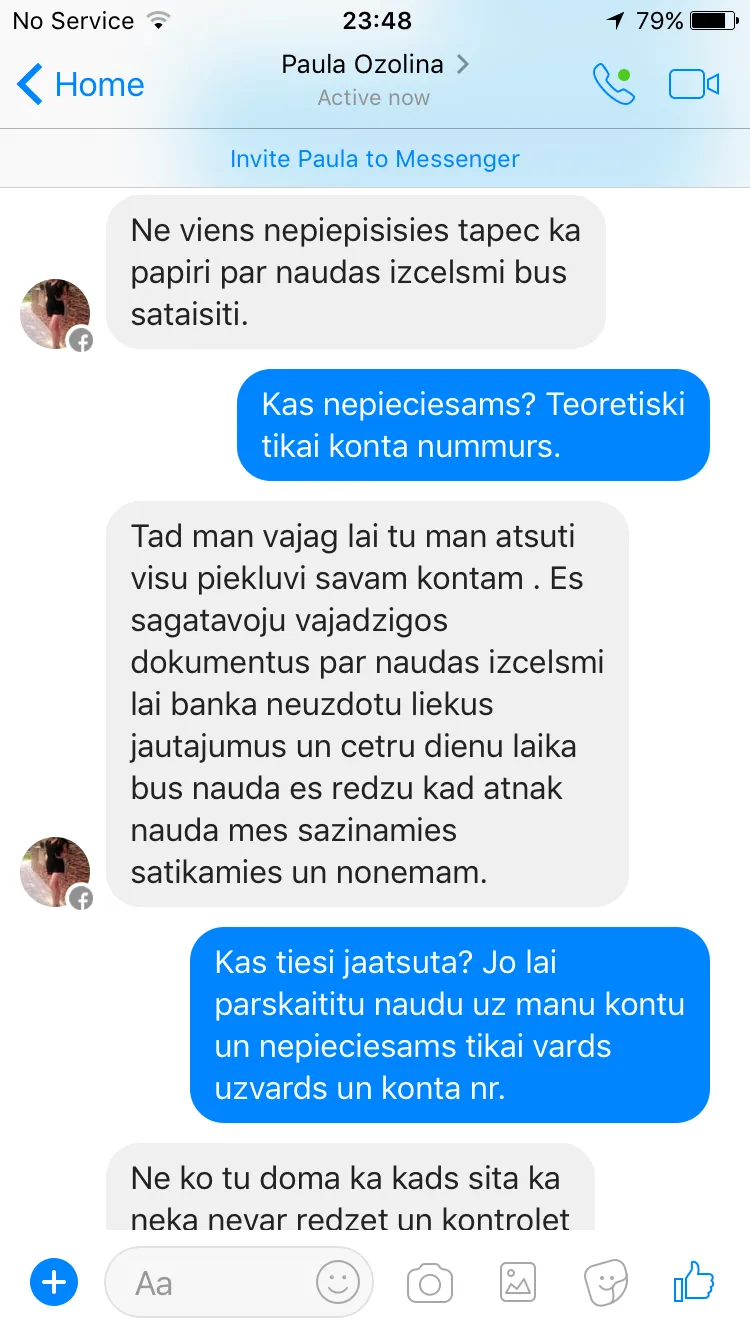Image resolution: width=750 pixels, height=1334 pixels.
Task: Open the plus actions menu
Action: (54, 1282)
